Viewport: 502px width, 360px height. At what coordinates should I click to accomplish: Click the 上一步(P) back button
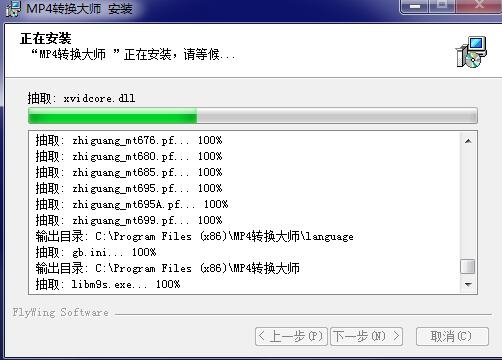291,336
